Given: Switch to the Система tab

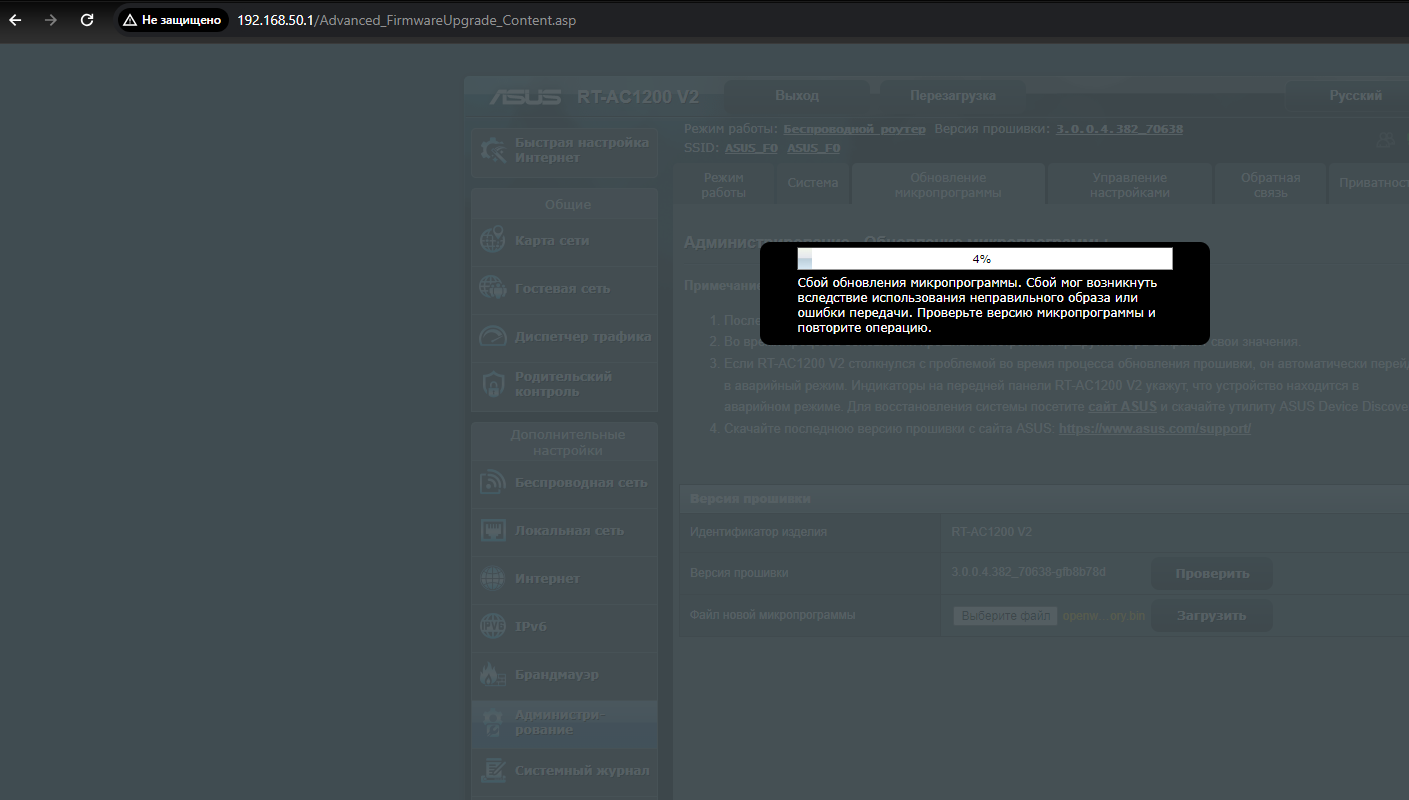Looking at the screenshot, I should coord(813,184).
